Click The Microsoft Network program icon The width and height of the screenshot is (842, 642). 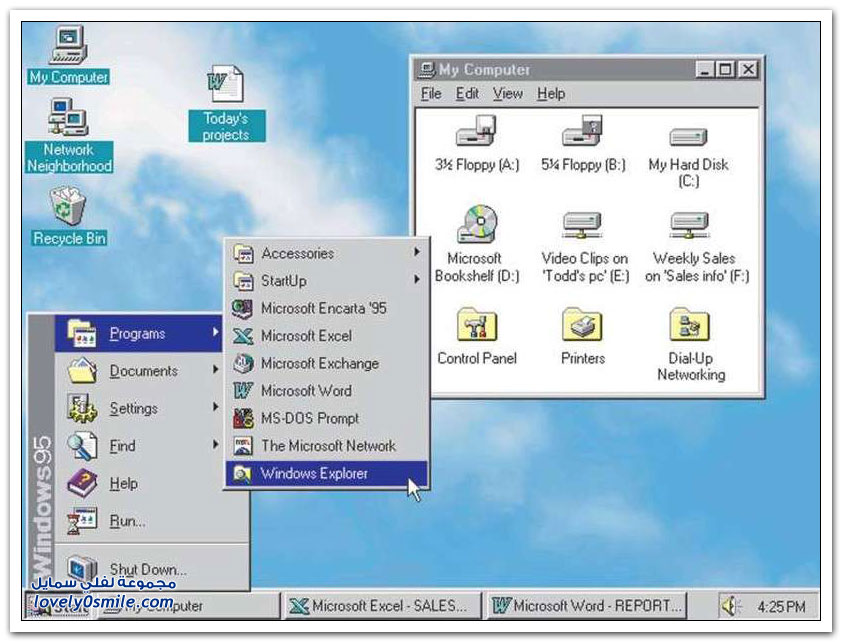243,446
